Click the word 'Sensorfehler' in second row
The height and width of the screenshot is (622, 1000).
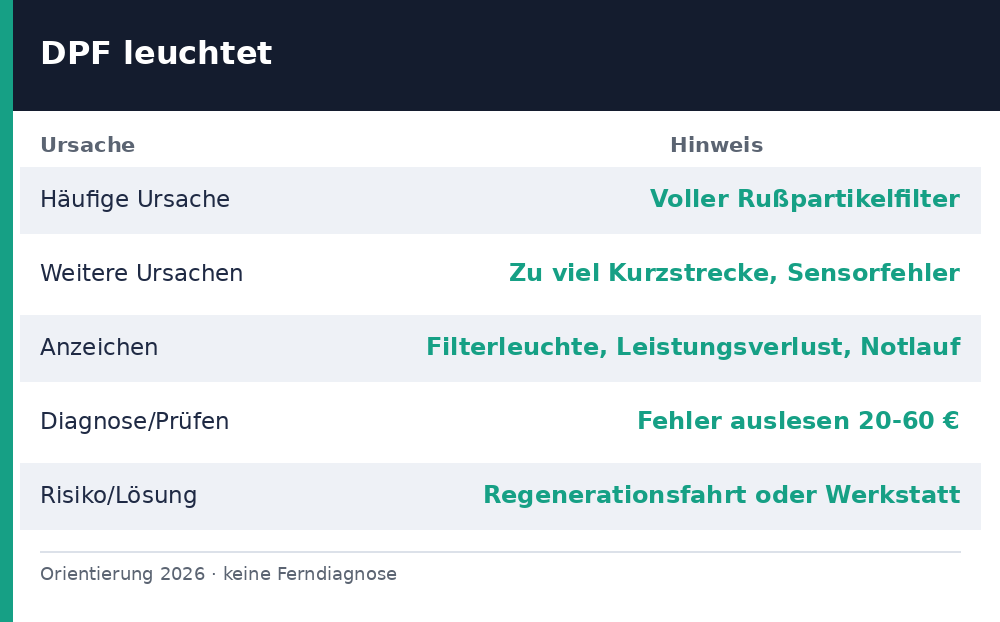pos(874,273)
